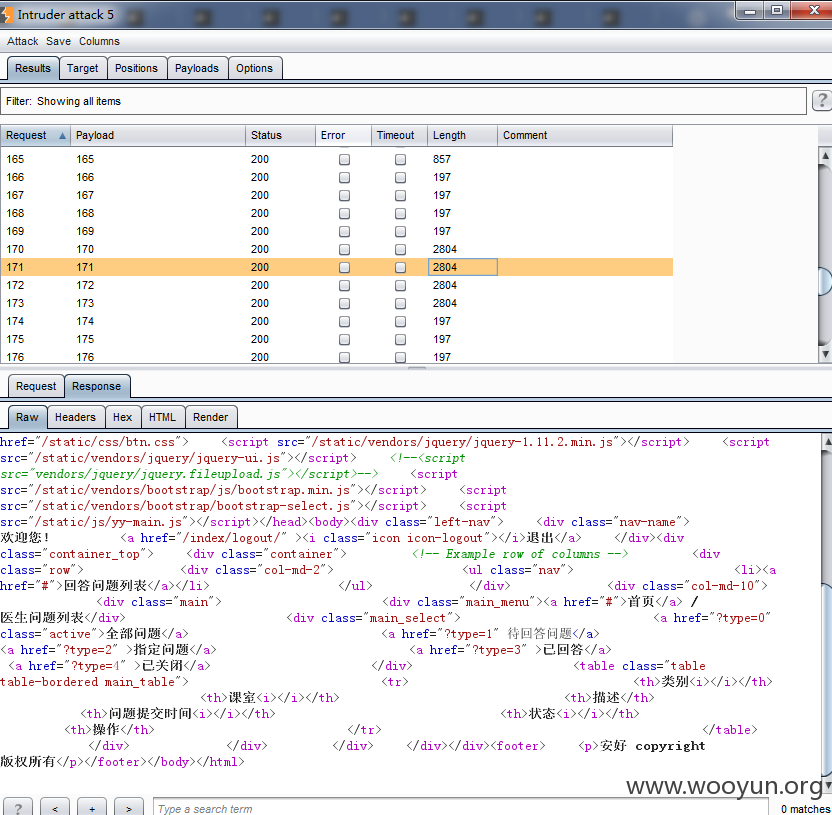Screen dimensions: 832x815
Task: Click response pane scroll up arrow
Action: click(x=827, y=442)
